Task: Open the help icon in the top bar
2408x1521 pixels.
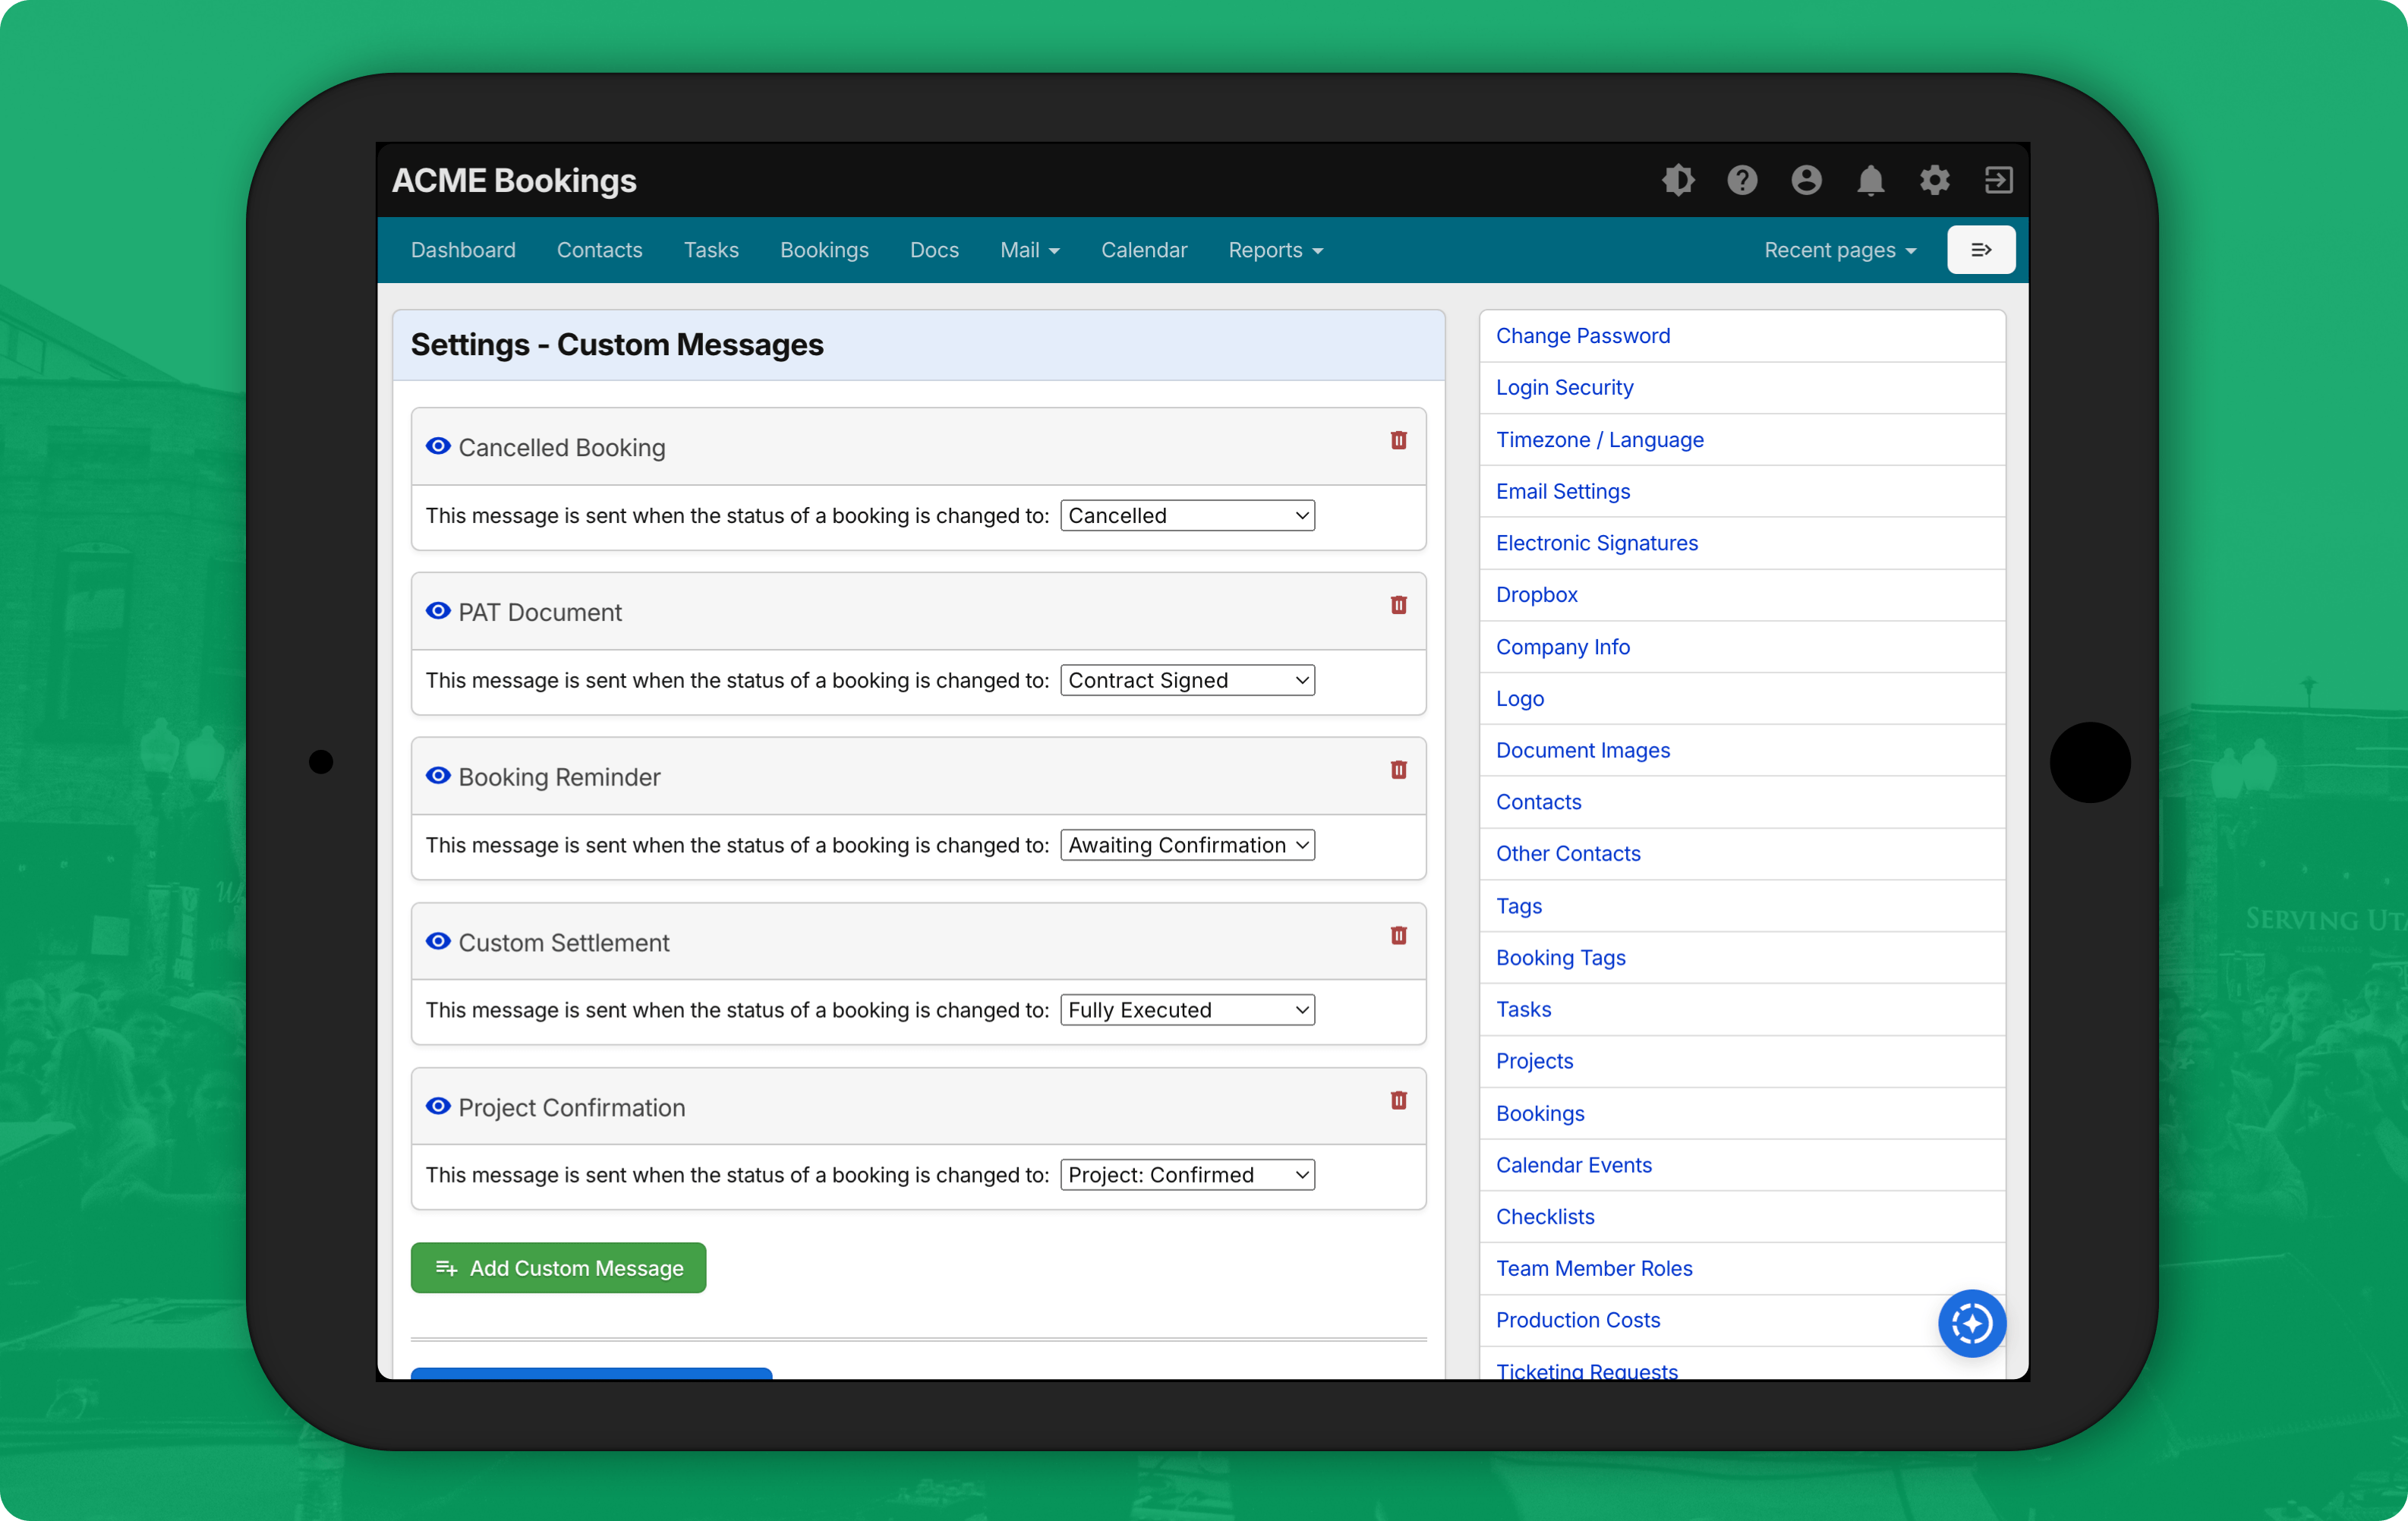Action: pyautogui.click(x=1742, y=180)
